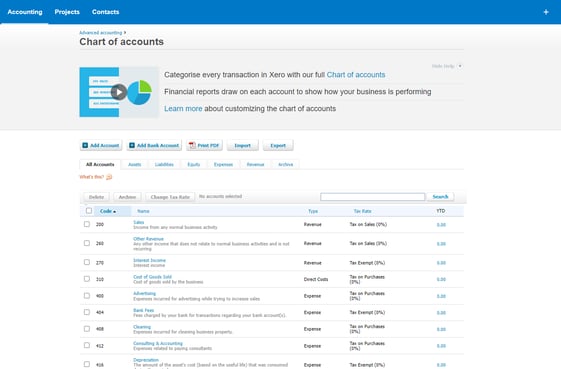Check the box for account 412 Consulting & Accounting
The width and height of the screenshot is (561, 369).
[x=87, y=345]
